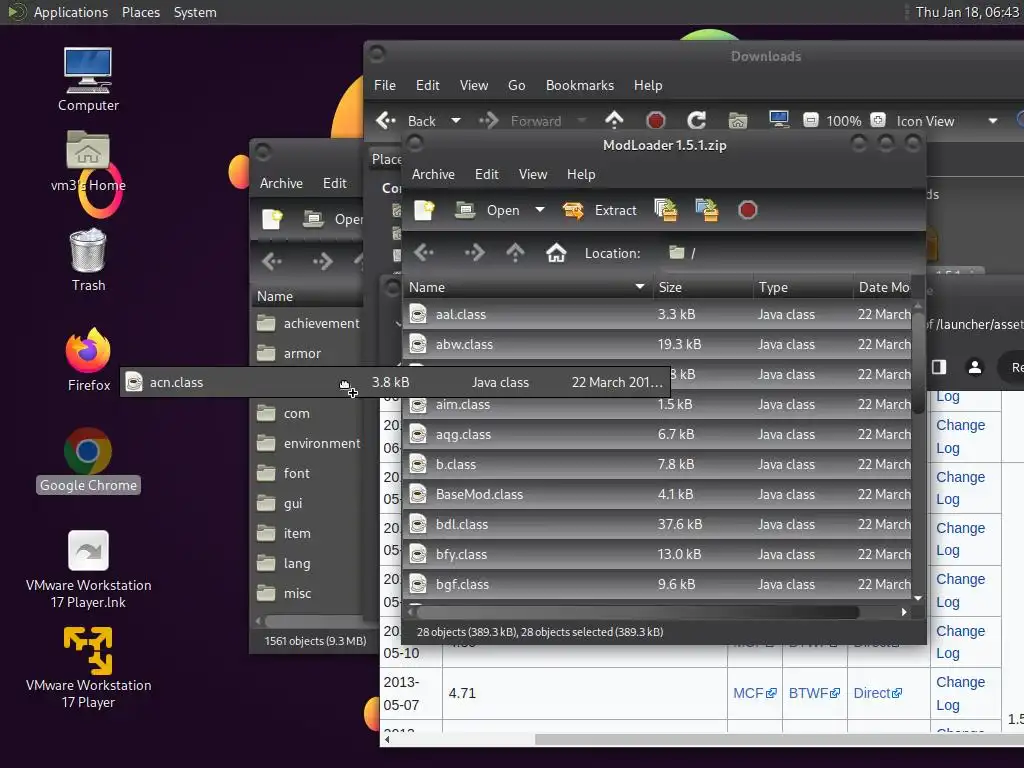Click the up arrow in ModLoader location bar
The width and height of the screenshot is (1024, 768).
pyautogui.click(x=515, y=253)
